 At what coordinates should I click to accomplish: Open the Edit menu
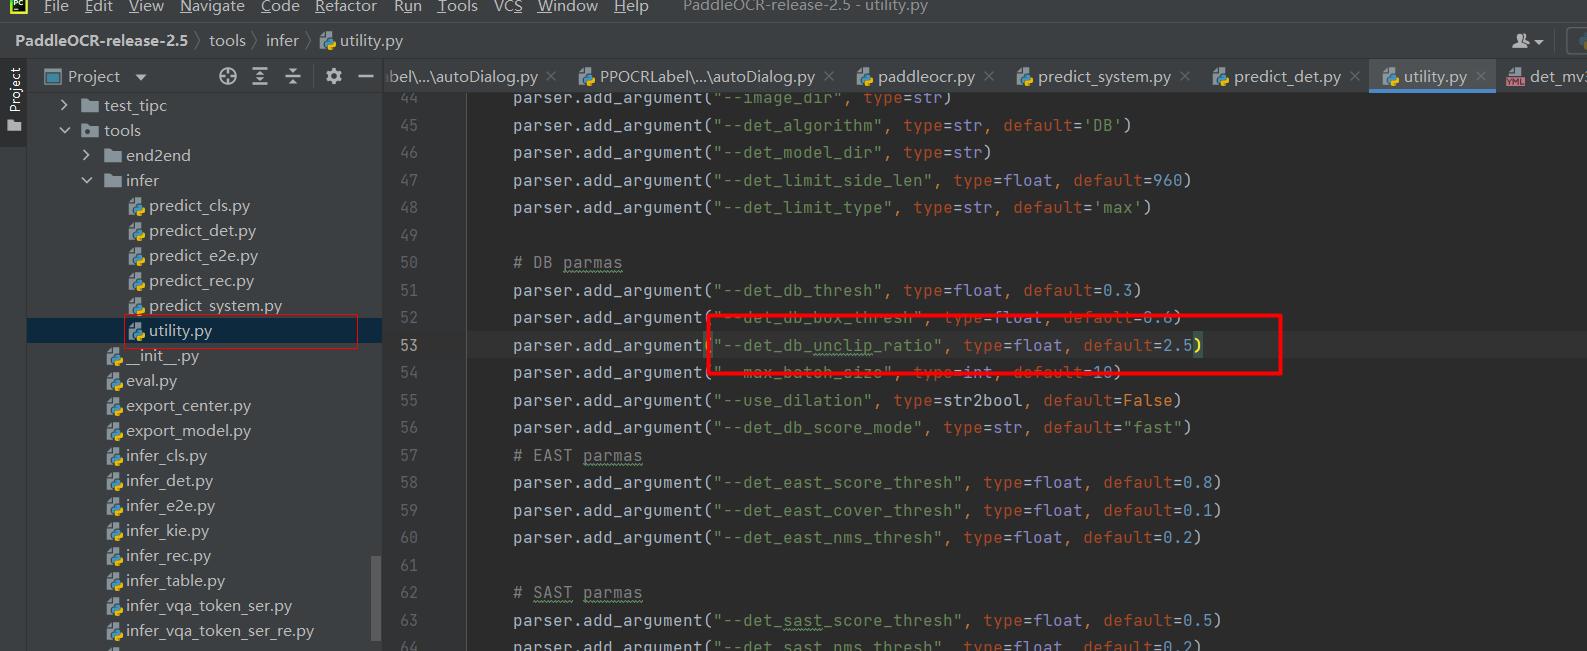[x=99, y=6]
